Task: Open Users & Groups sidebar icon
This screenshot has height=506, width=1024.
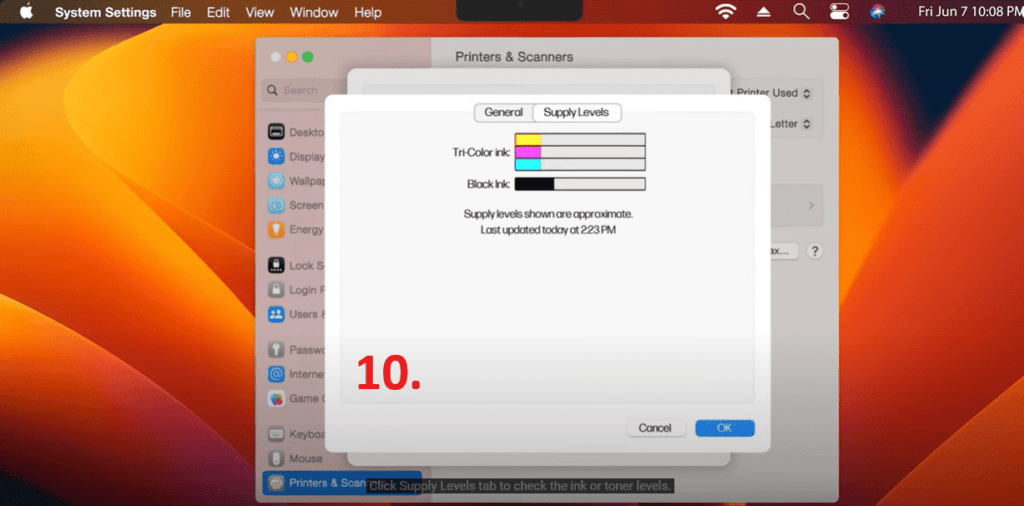Action: click(x=276, y=314)
